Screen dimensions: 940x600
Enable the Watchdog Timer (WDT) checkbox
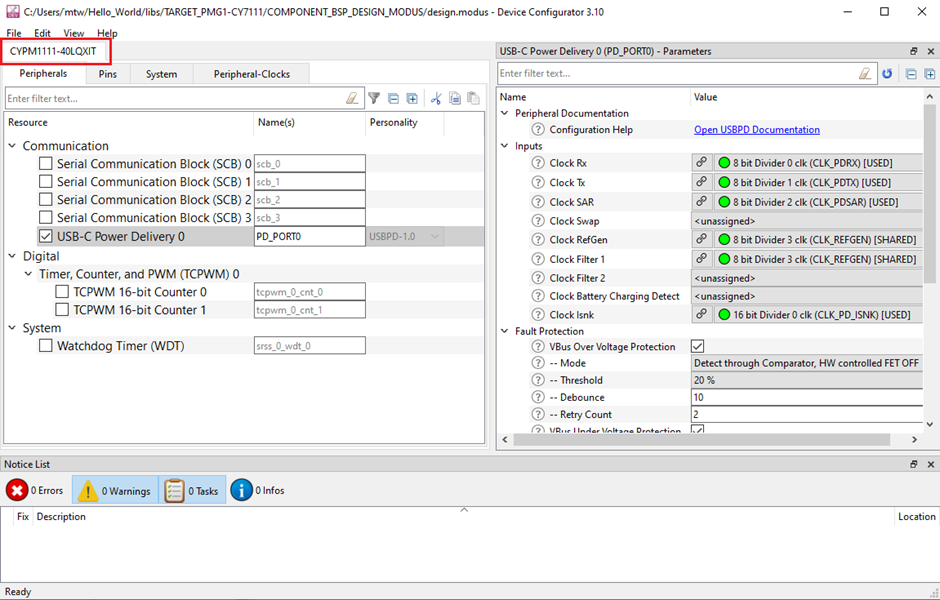pos(45,345)
